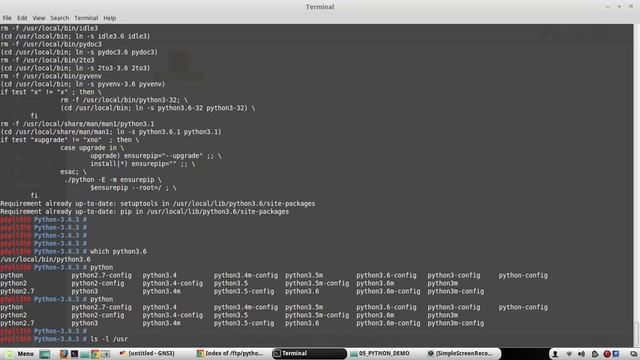Open file manager panel launcher

pyautogui.click(x=84, y=354)
